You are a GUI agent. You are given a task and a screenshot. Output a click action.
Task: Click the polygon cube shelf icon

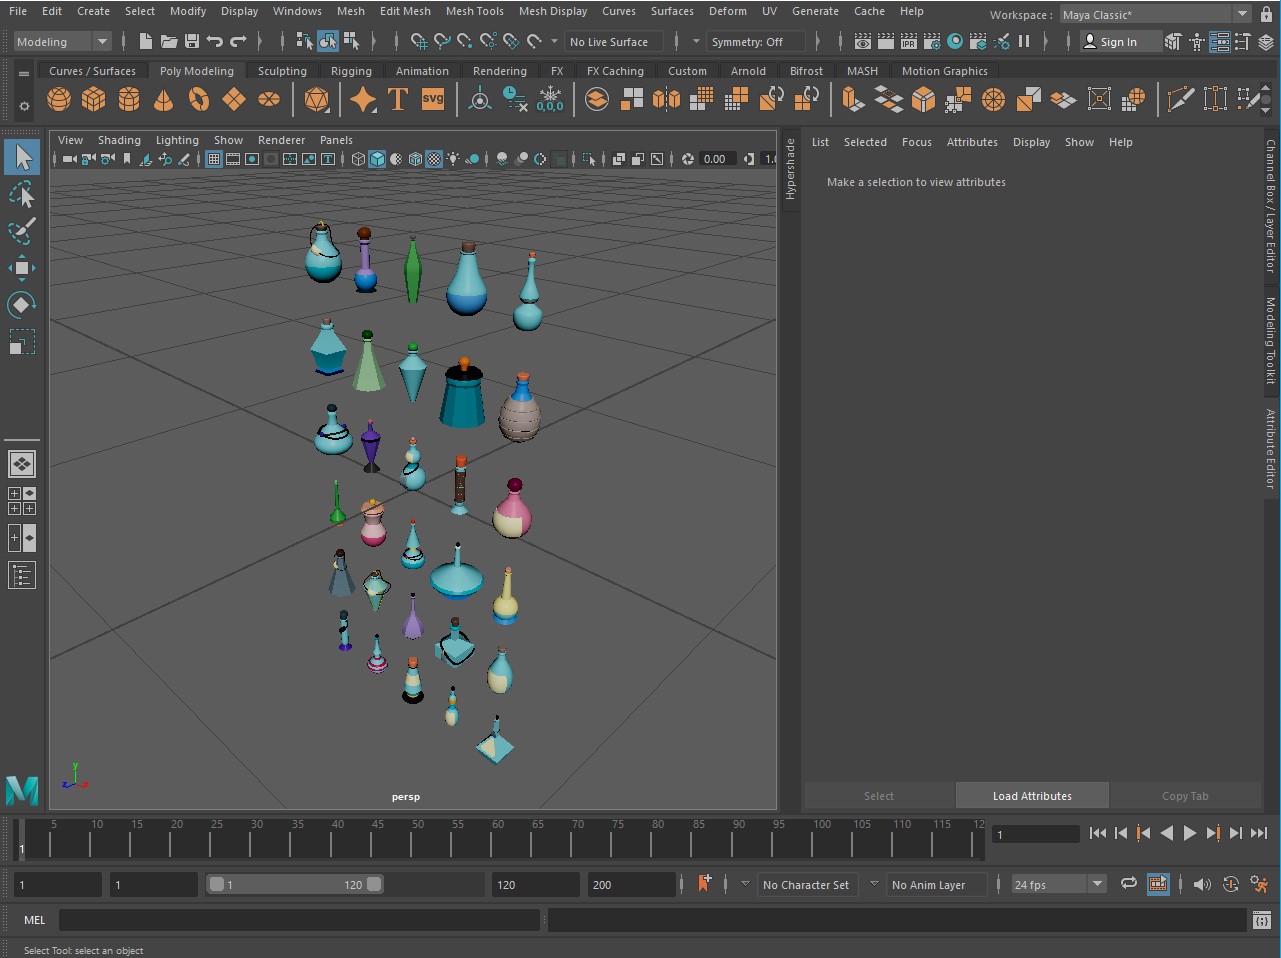click(94, 99)
